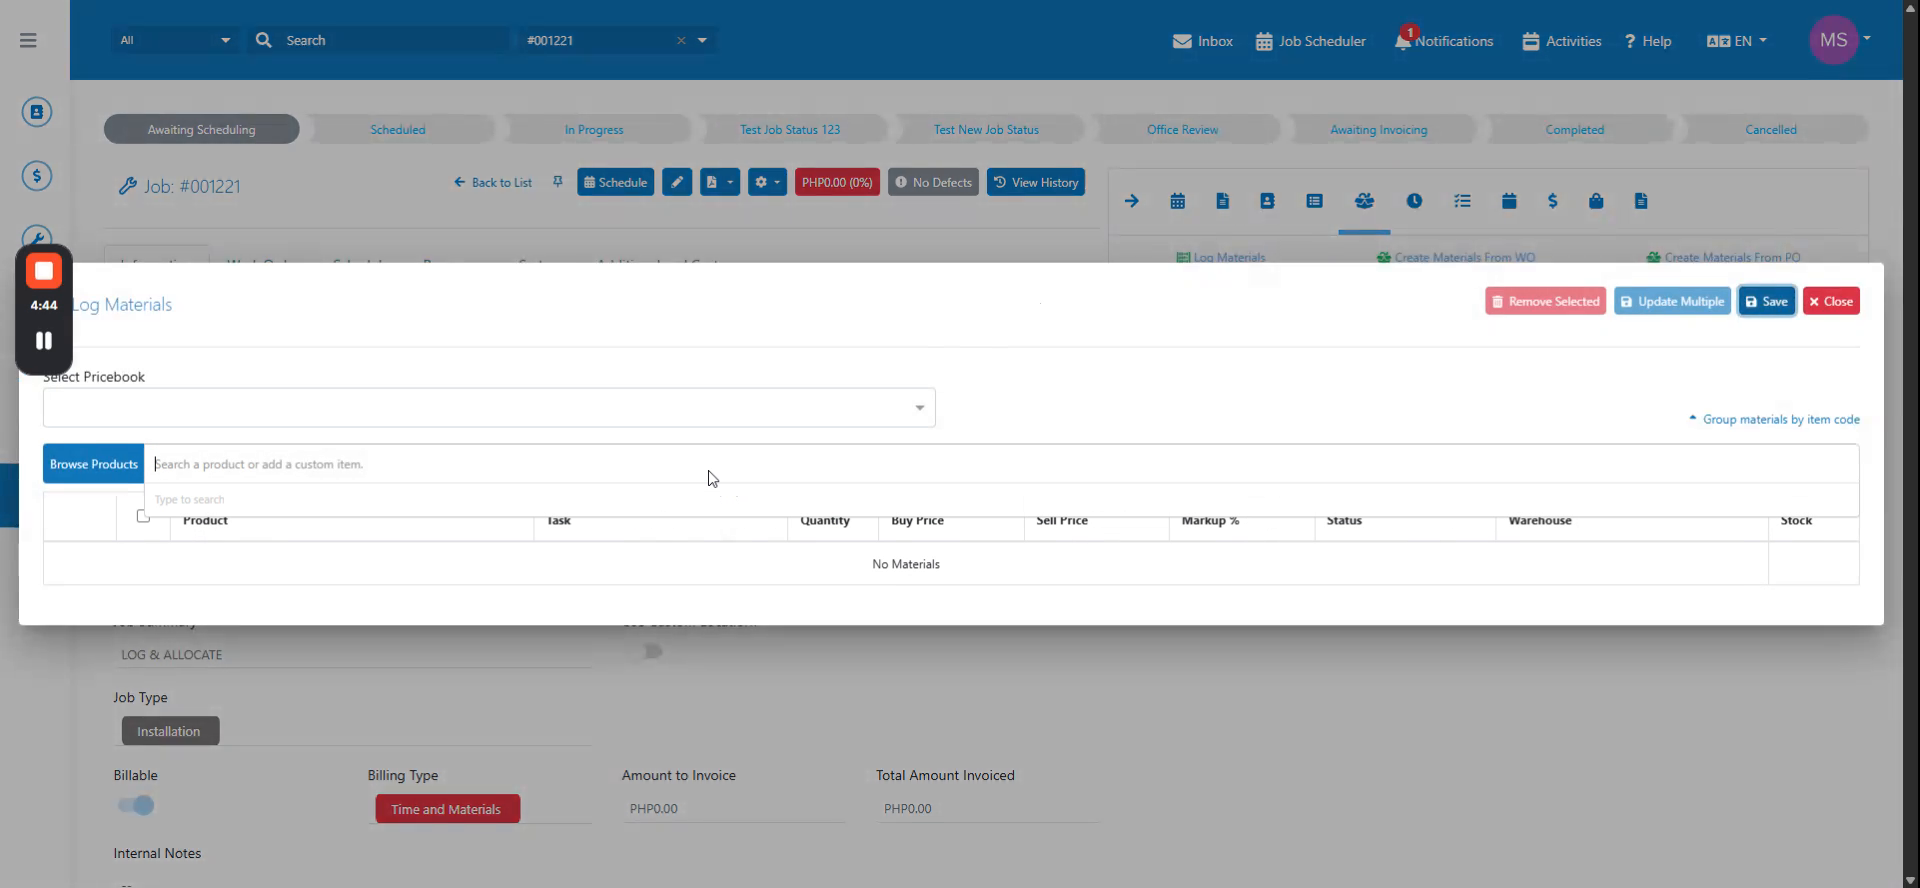Expand the #001221 job dropdown
Image resolution: width=1920 pixels, height=888 pixels.
pyautogui.click(x=702, y=40)
